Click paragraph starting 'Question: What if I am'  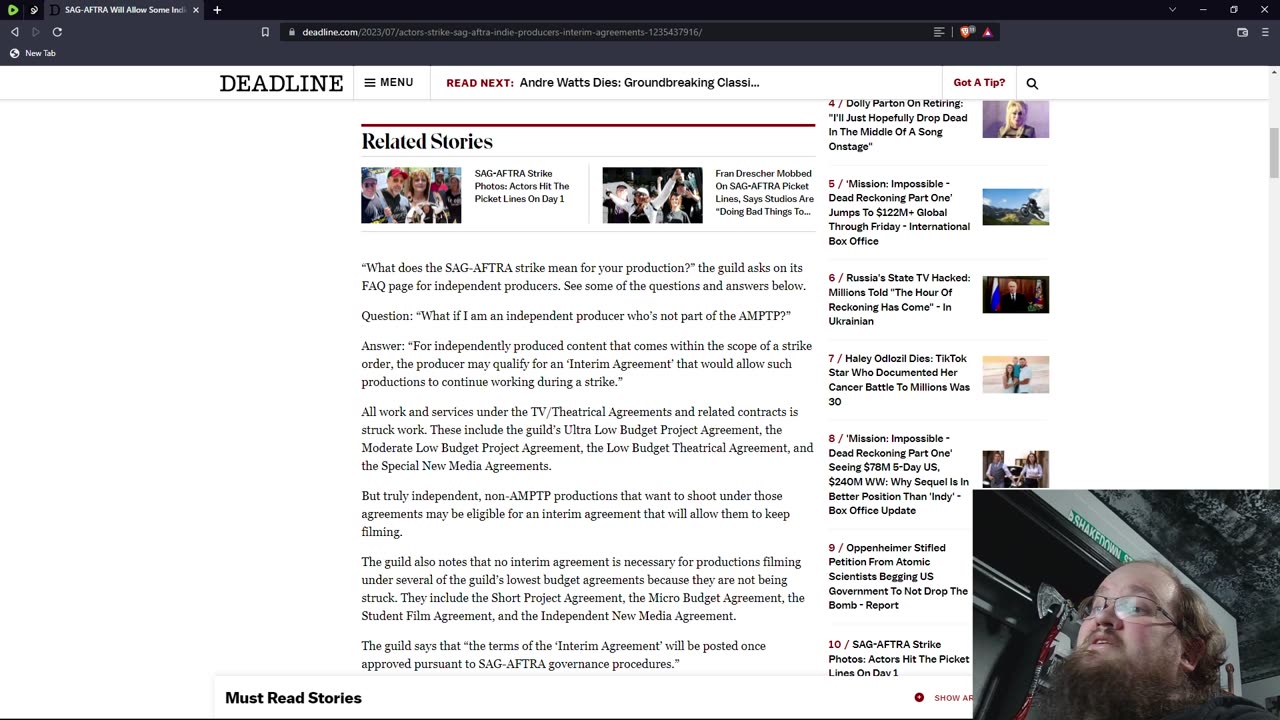(576, 316)
